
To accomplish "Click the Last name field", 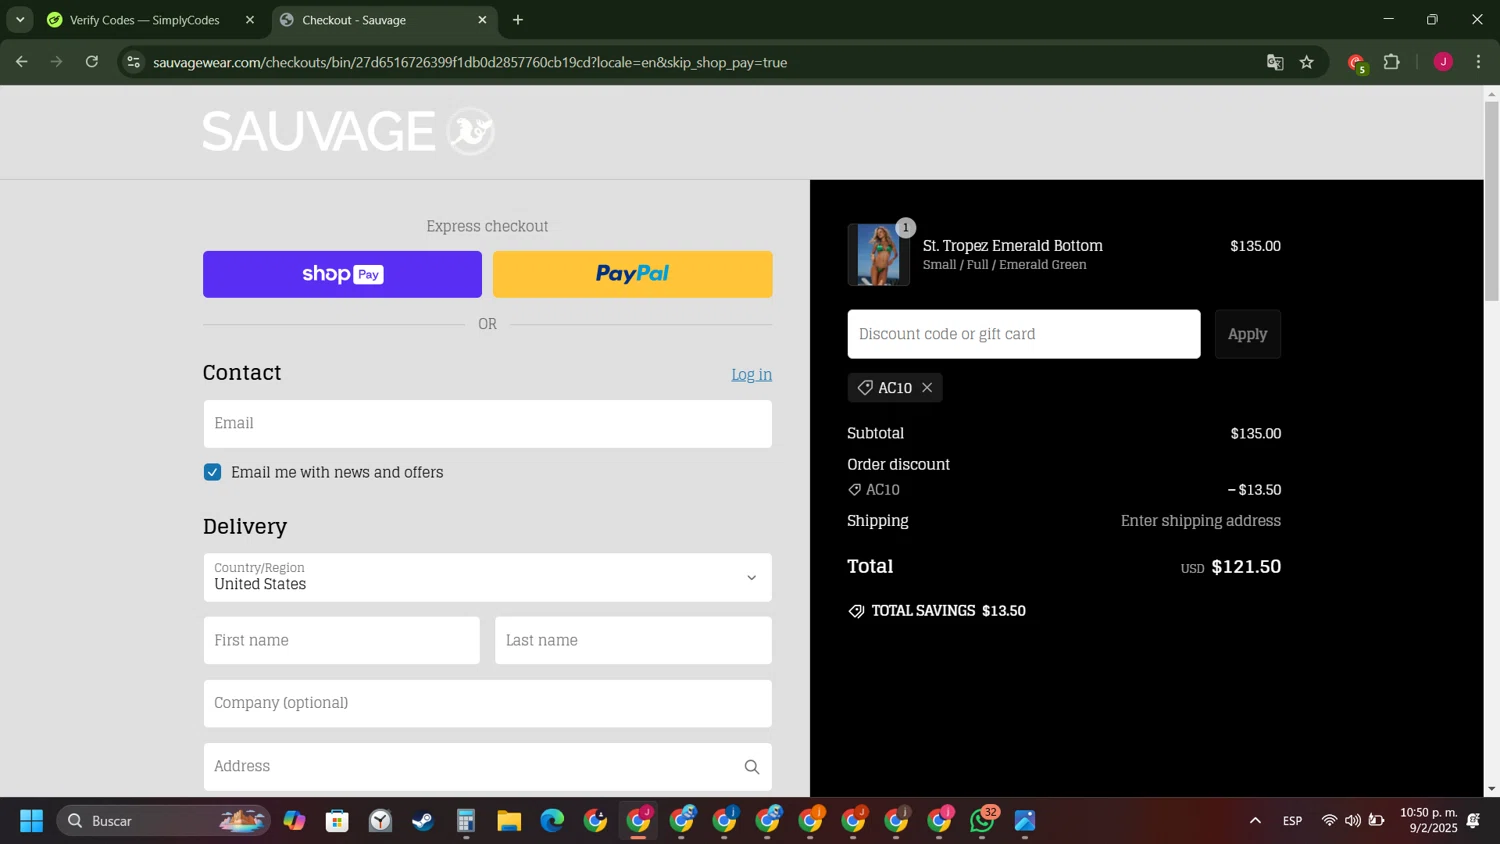I will 633,640.
